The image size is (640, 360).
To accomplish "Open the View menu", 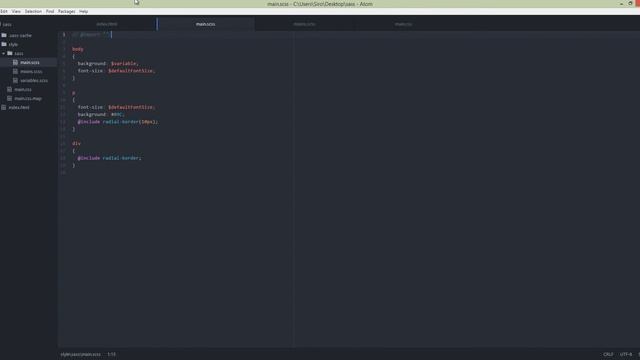I will (16, 11).
